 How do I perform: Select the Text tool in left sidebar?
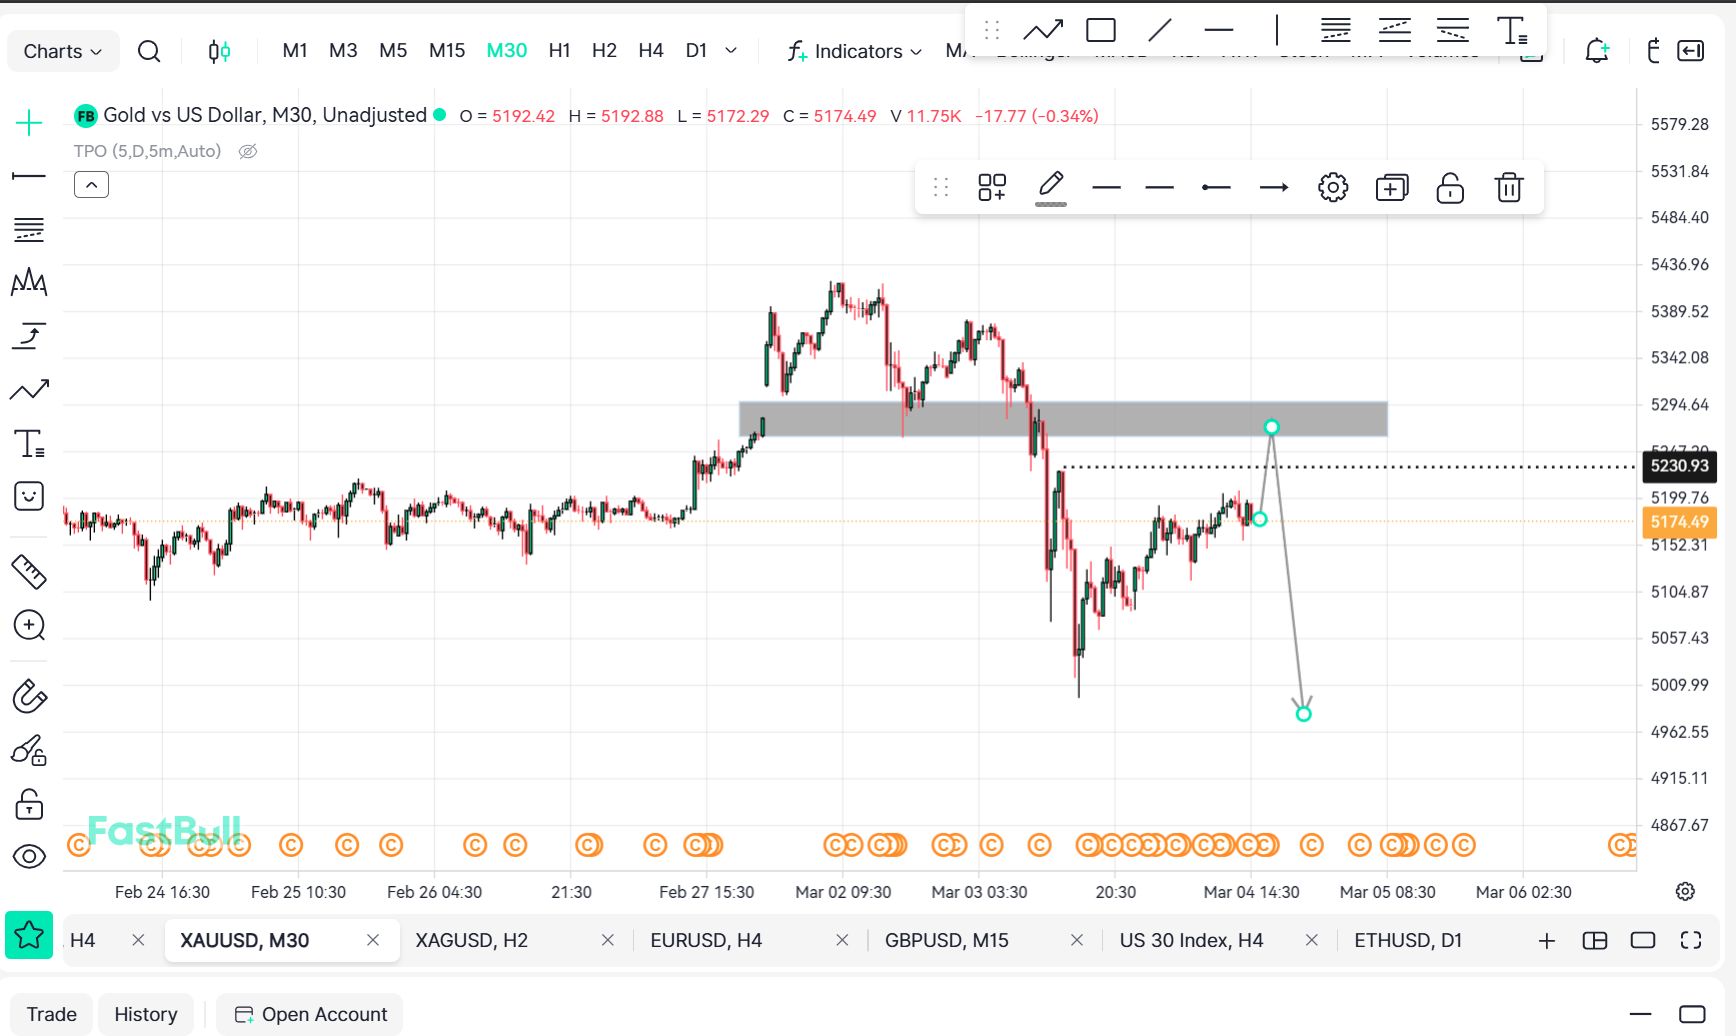click(x=29, y=443)
